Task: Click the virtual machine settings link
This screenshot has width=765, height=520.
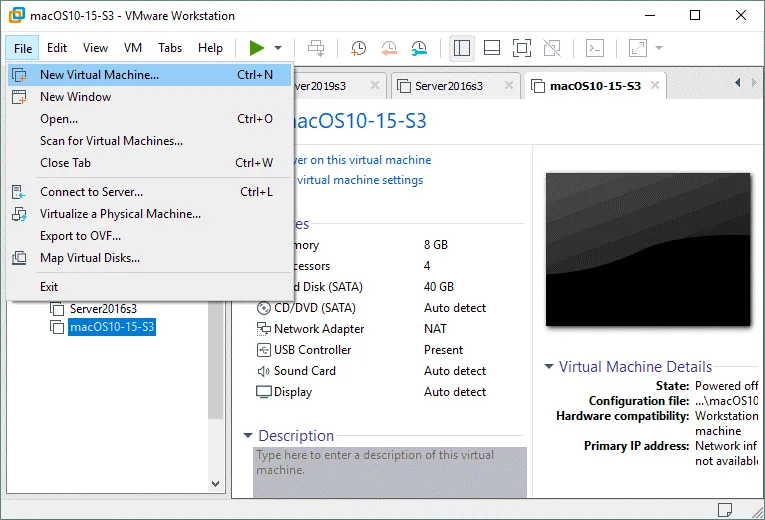Action: [360, 181]
